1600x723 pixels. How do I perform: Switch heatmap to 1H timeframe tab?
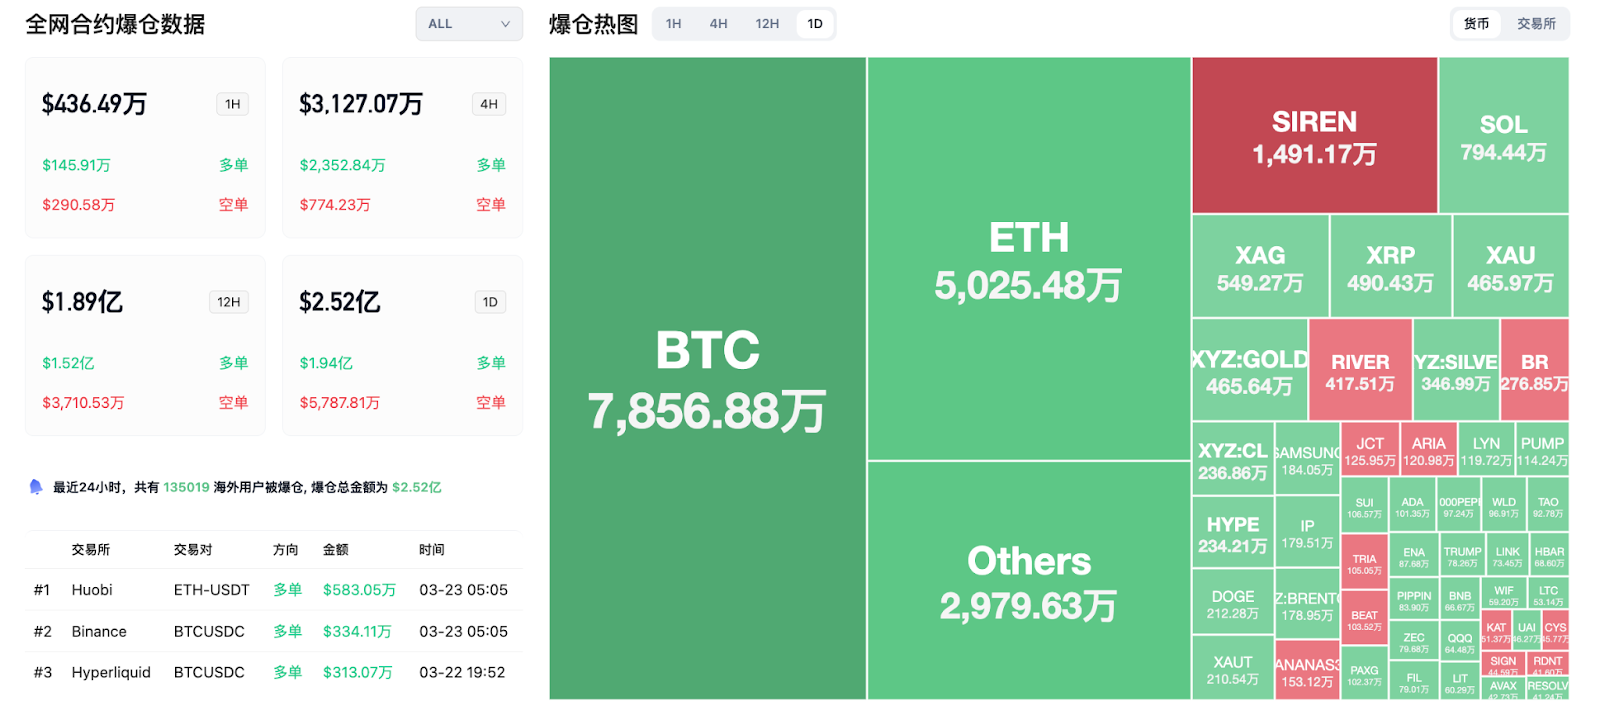pyautogui.click(x=673, y=24)
